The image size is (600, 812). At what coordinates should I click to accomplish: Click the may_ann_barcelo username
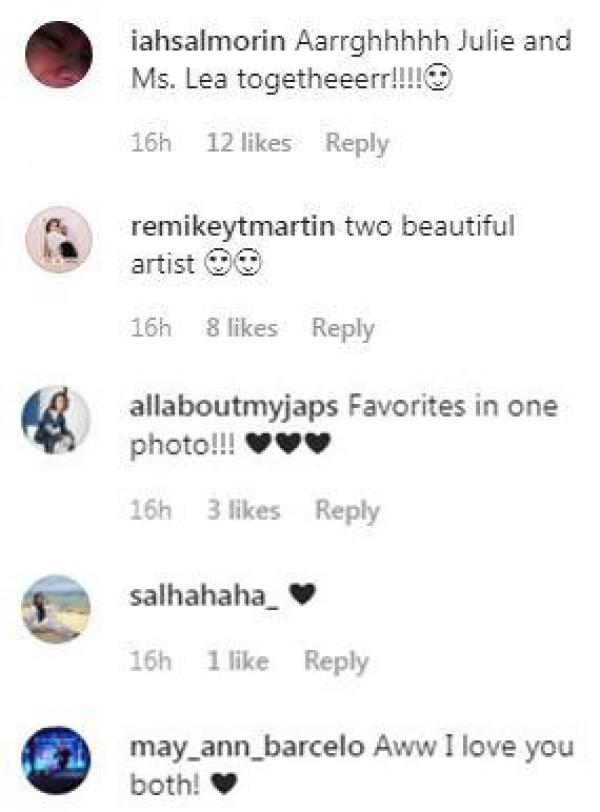[x=247, y=747]
